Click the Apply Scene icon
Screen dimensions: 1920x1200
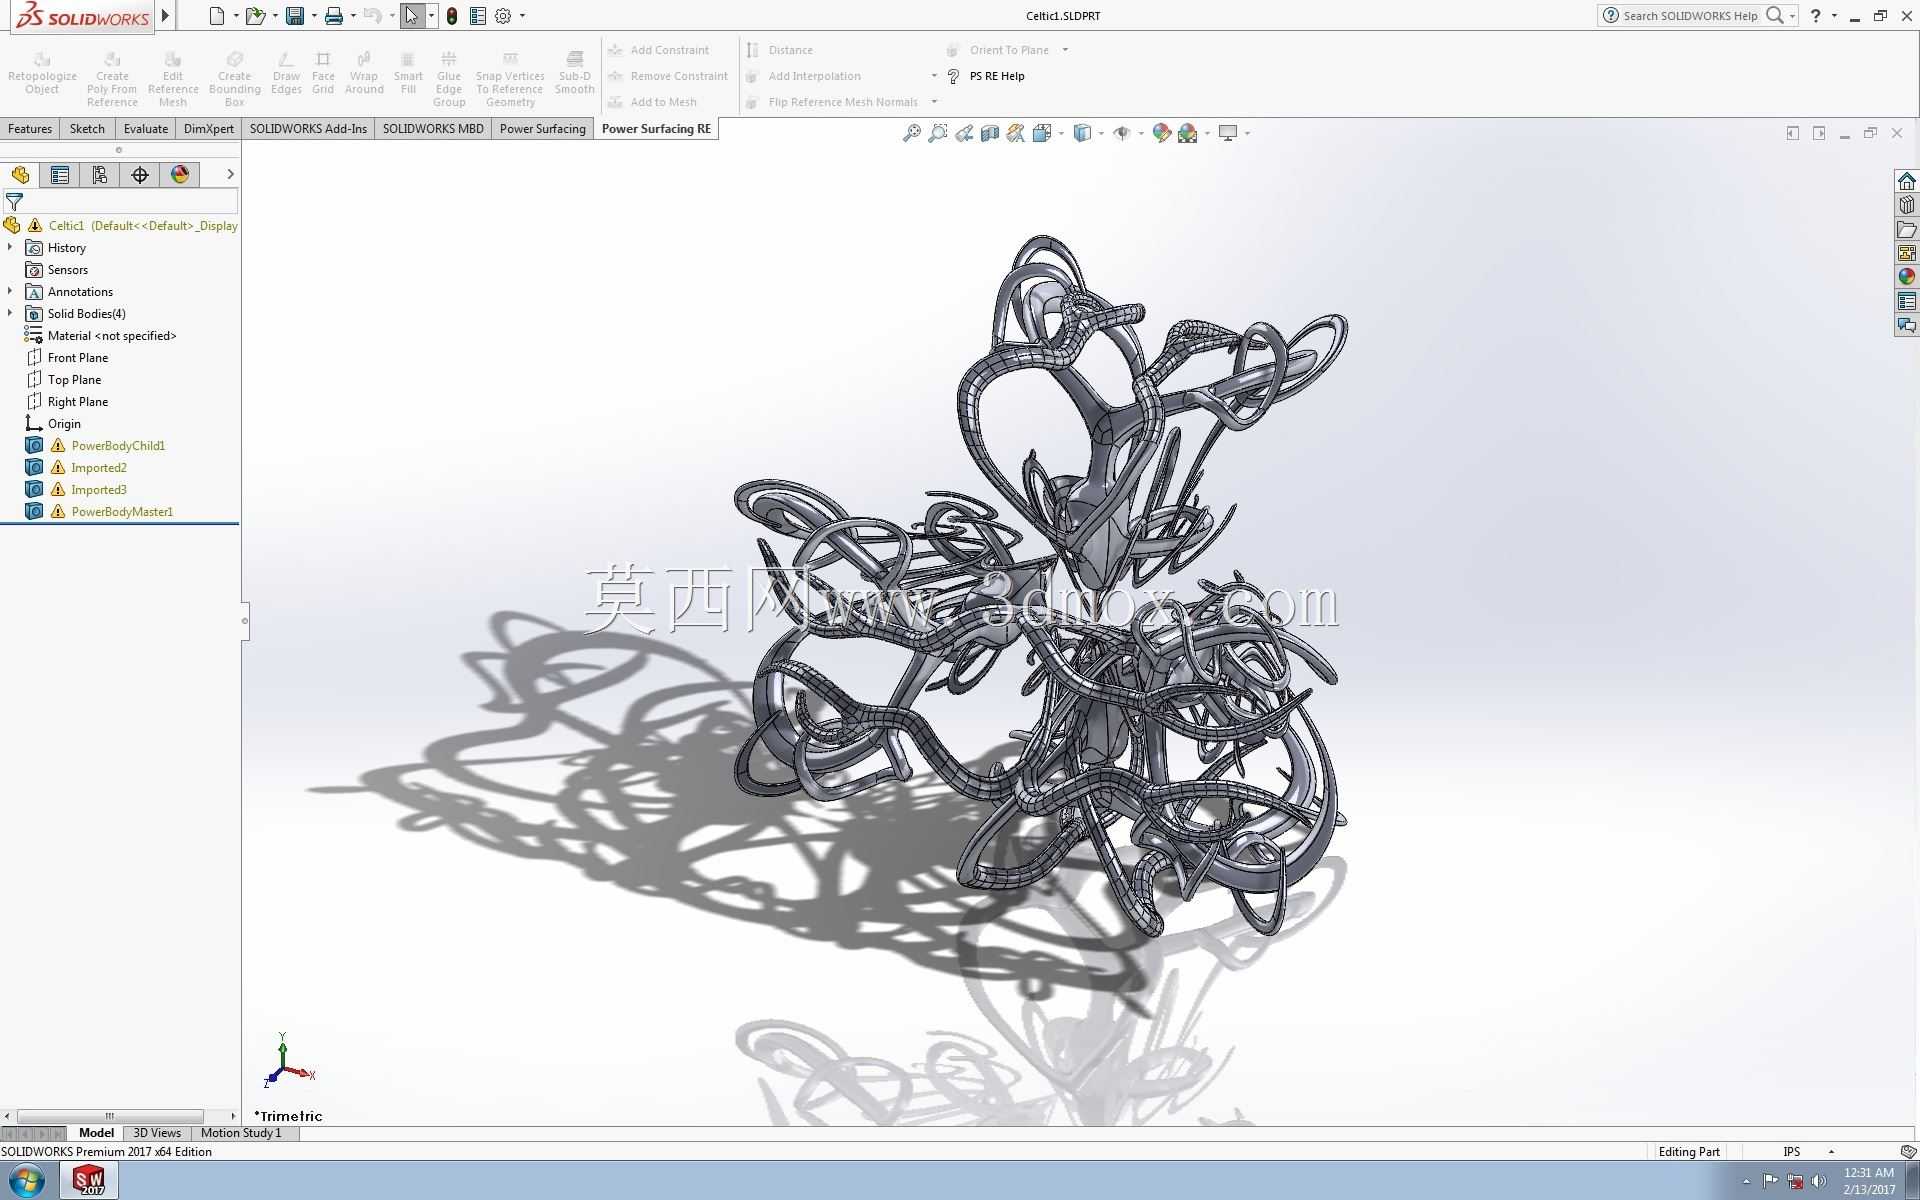coord(1187,133)
